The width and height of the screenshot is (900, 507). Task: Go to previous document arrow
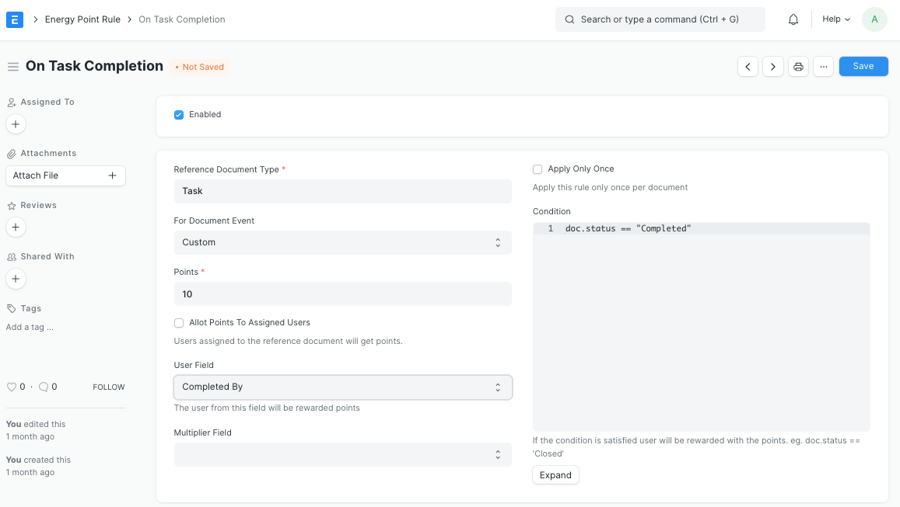click(x=748, y=67)
